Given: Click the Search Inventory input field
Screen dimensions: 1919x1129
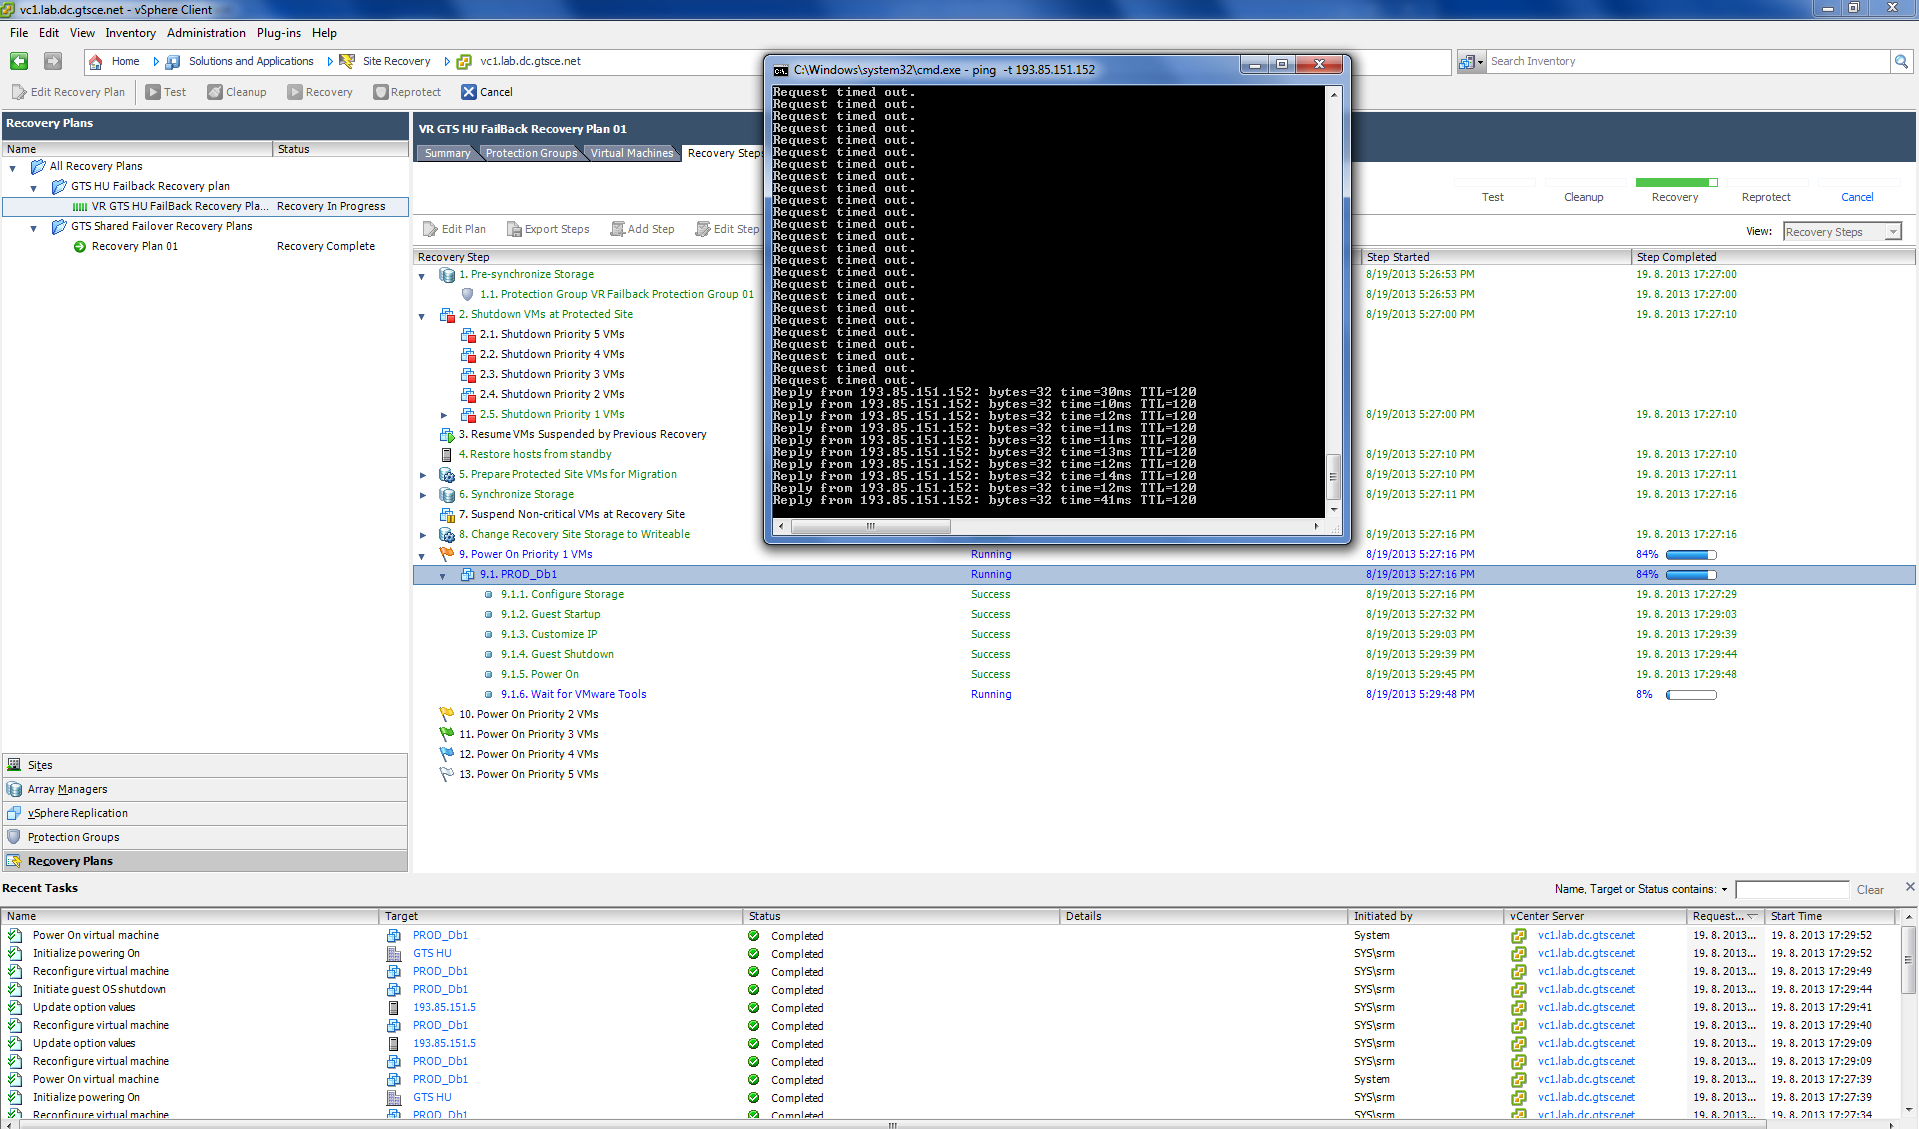Looking at the screenshot, I should point(1688,62).
